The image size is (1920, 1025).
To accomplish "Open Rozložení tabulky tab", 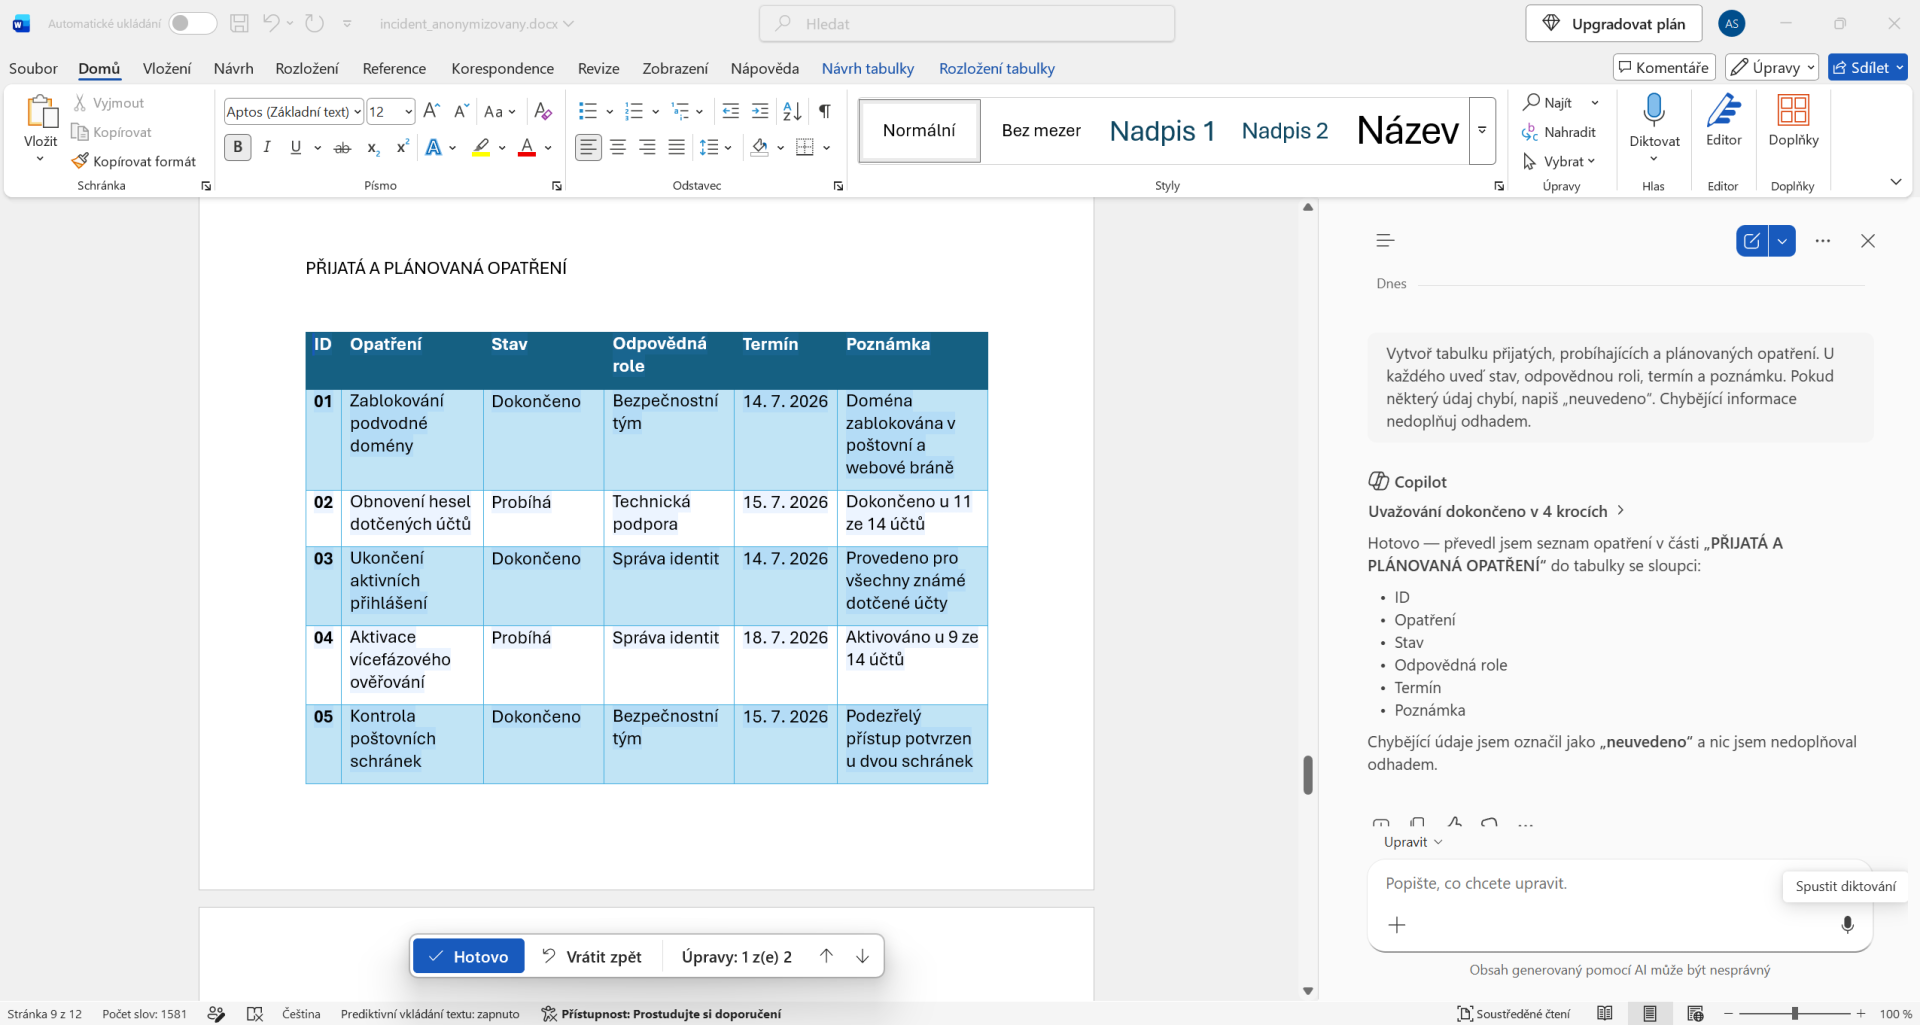I will click(x=997, y=68).
